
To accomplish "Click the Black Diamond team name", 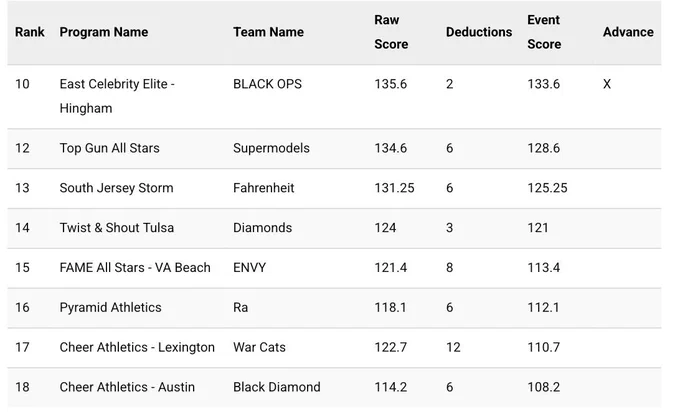I will (x=277, y=387).
